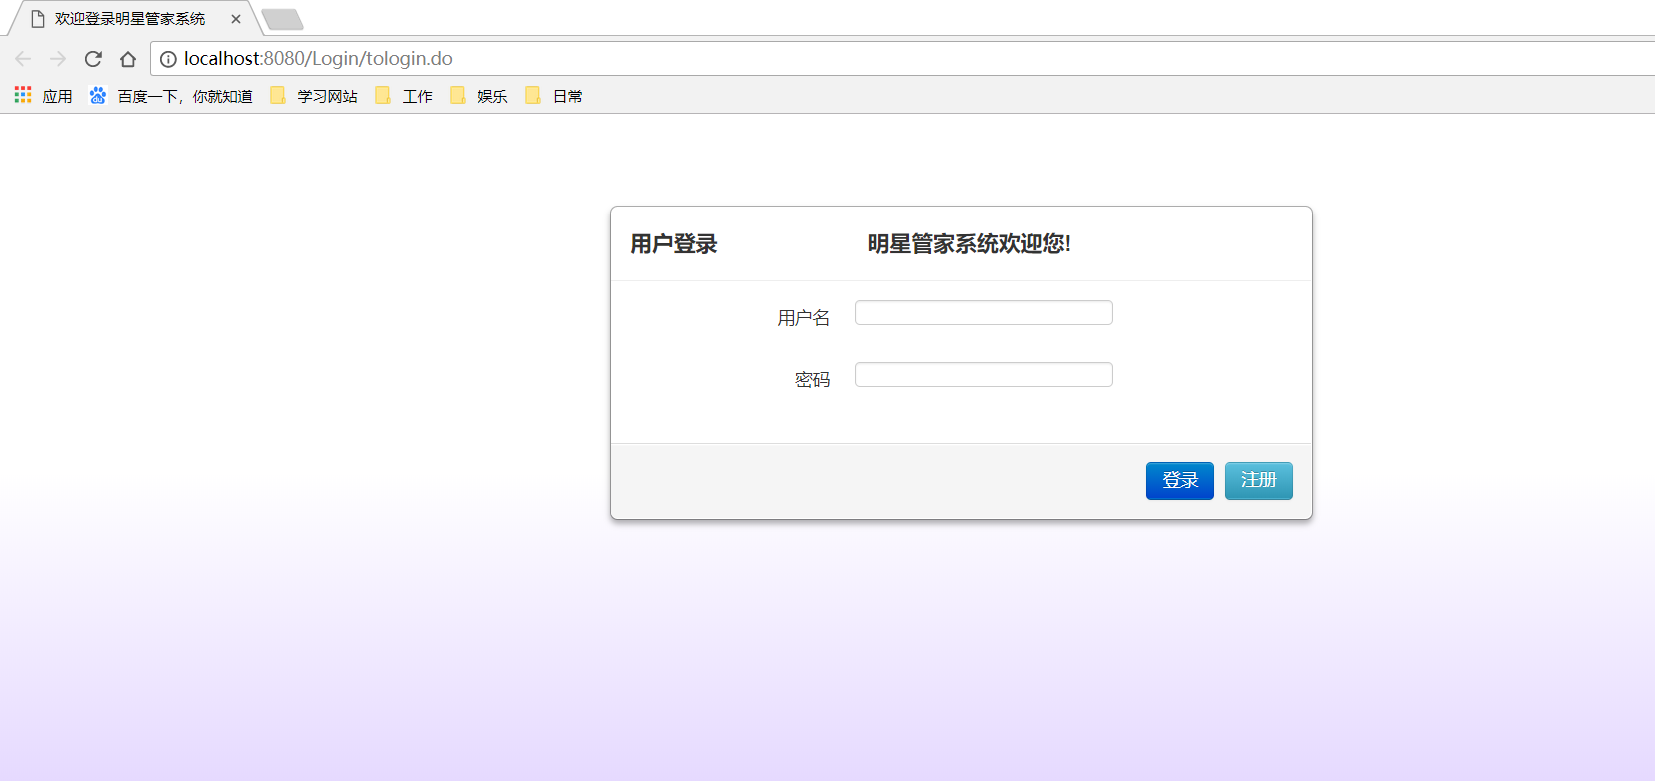Click the 密码 input field

[x=984, y=375]
